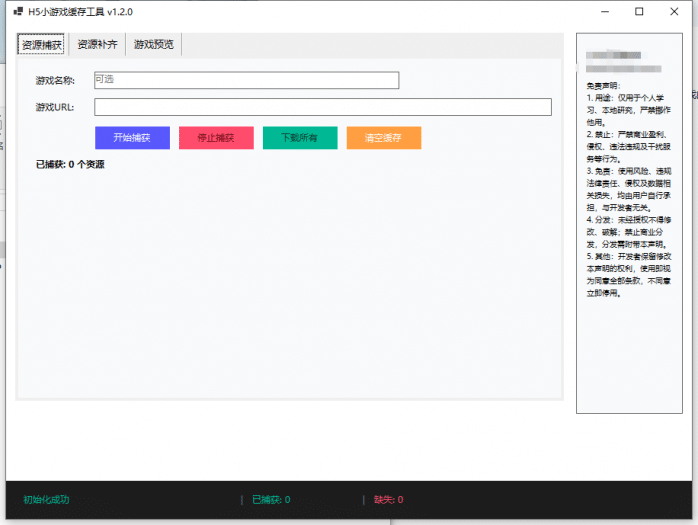Hit the red 停止捕获 button

(216, 138)
